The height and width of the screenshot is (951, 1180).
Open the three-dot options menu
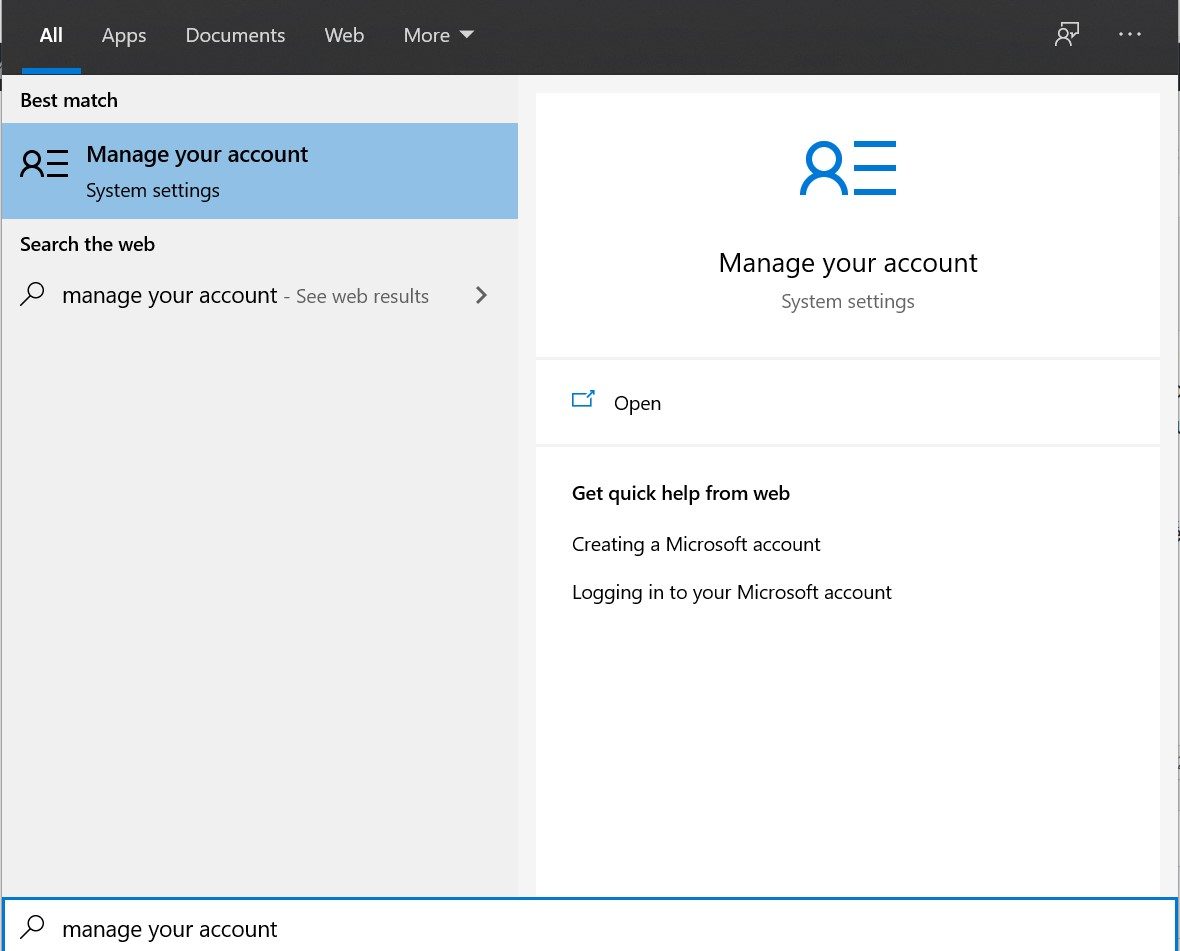[x=1130, y=35]
